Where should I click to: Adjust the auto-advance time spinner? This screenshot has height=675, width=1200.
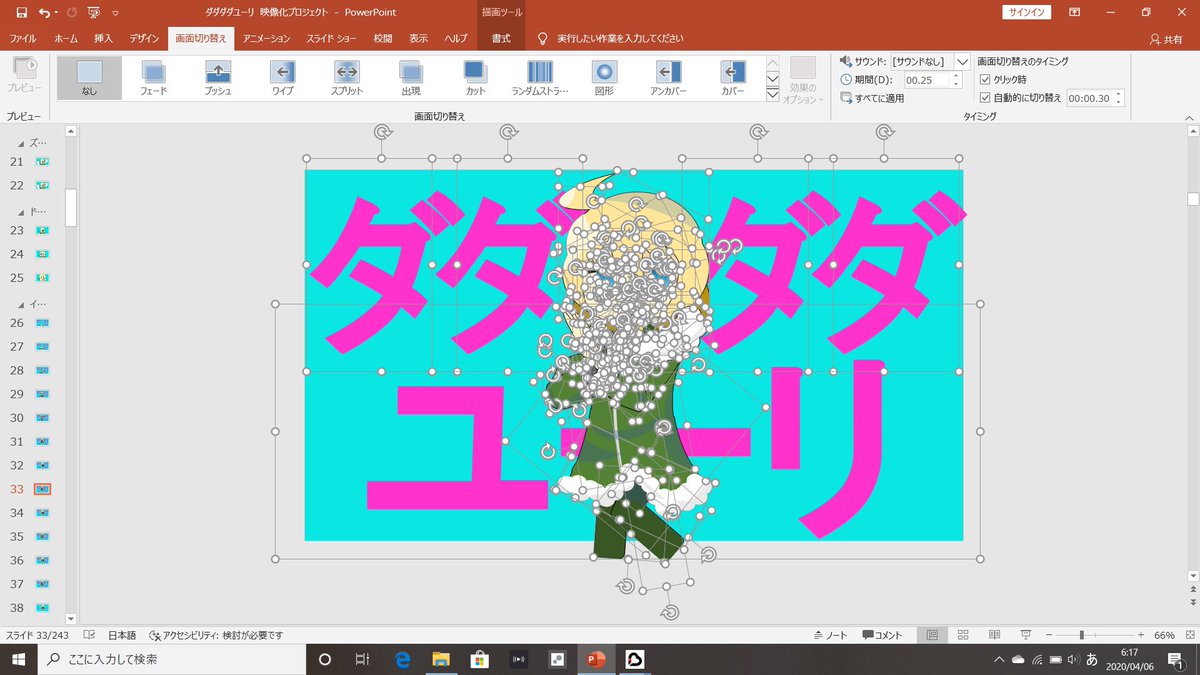1119,98
